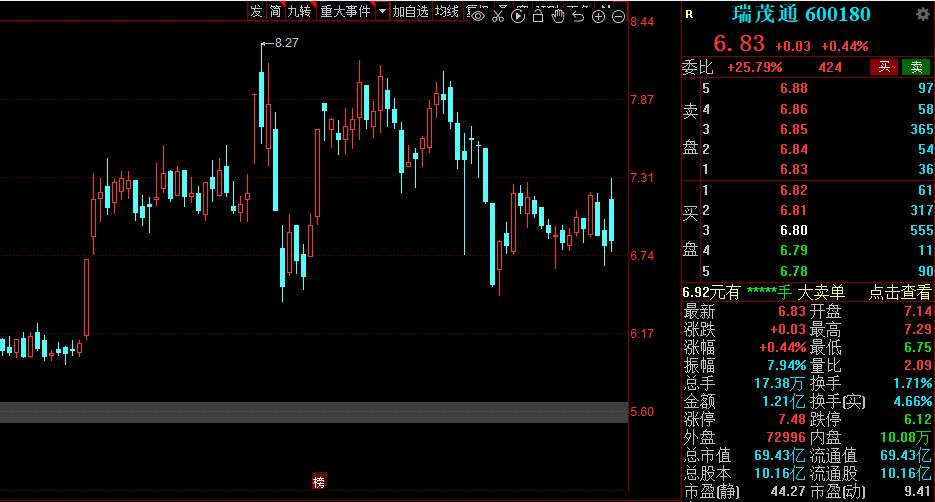Screen dimensions: 935x502
Task: Click the R margin trading badge
Action: click(689, 14)
